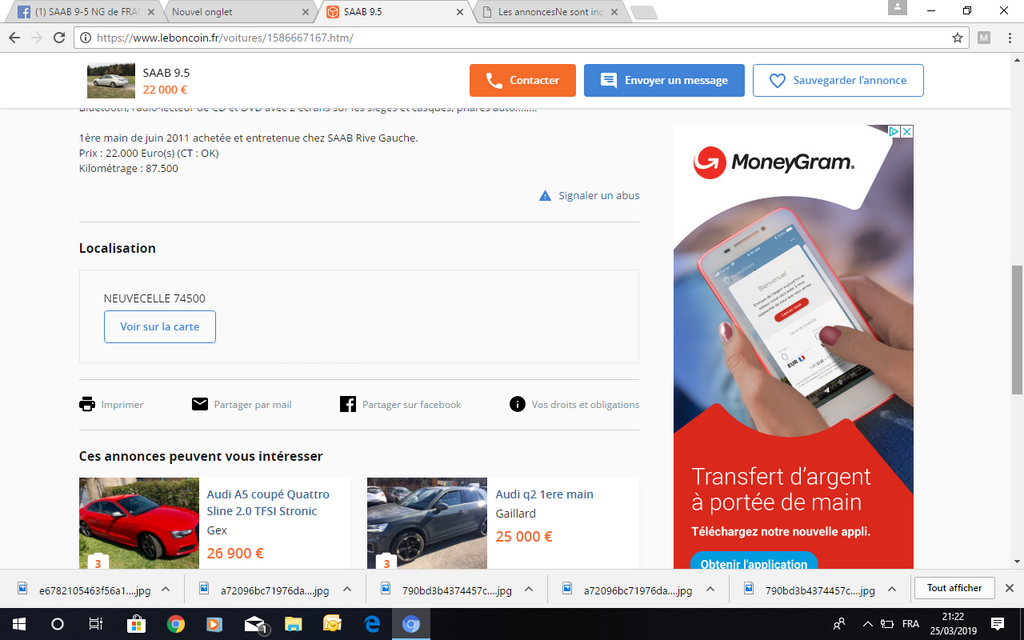Screen dimensions: 1024x640
Task: Click the info icon for Vos droits et obligations
Action: pyautogui.click(x=517, y=404)
